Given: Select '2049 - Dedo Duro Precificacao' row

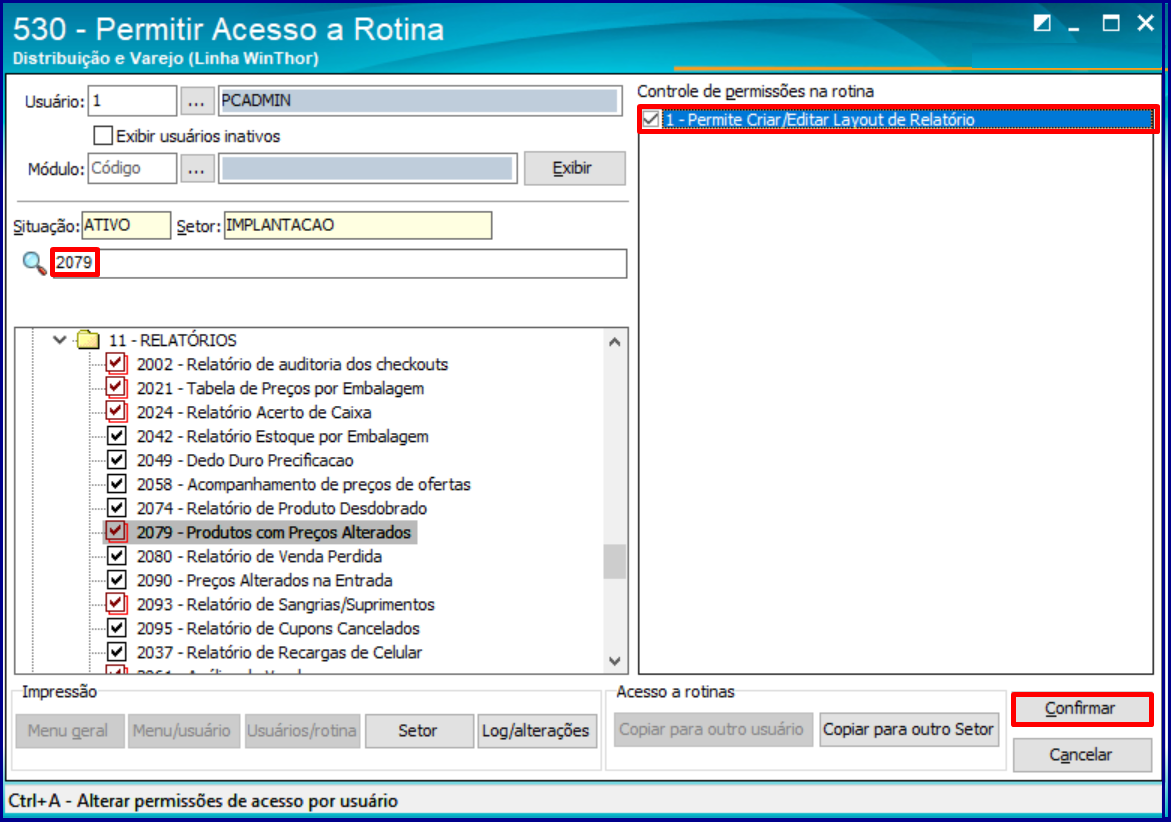Looking at the screenshot, I should tap(245, 460).
